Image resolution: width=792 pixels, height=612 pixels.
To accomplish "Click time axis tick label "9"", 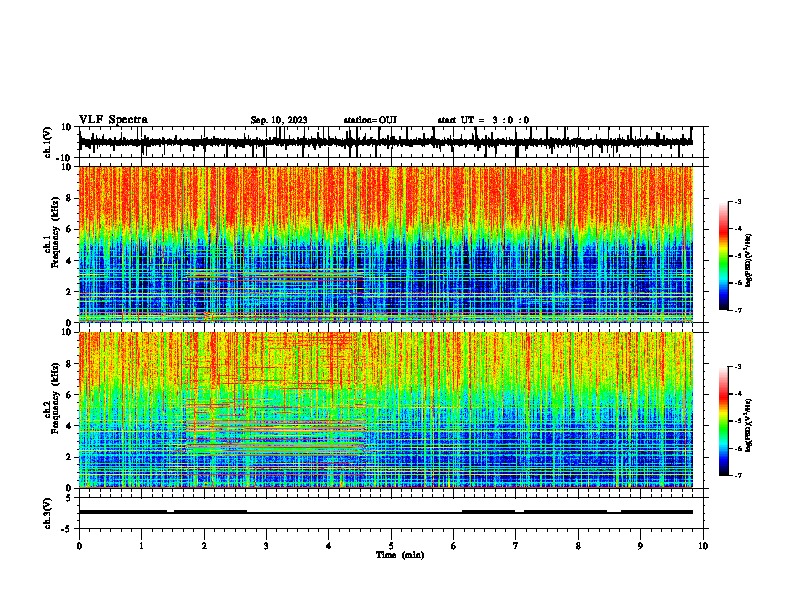I will pos(640,546).
